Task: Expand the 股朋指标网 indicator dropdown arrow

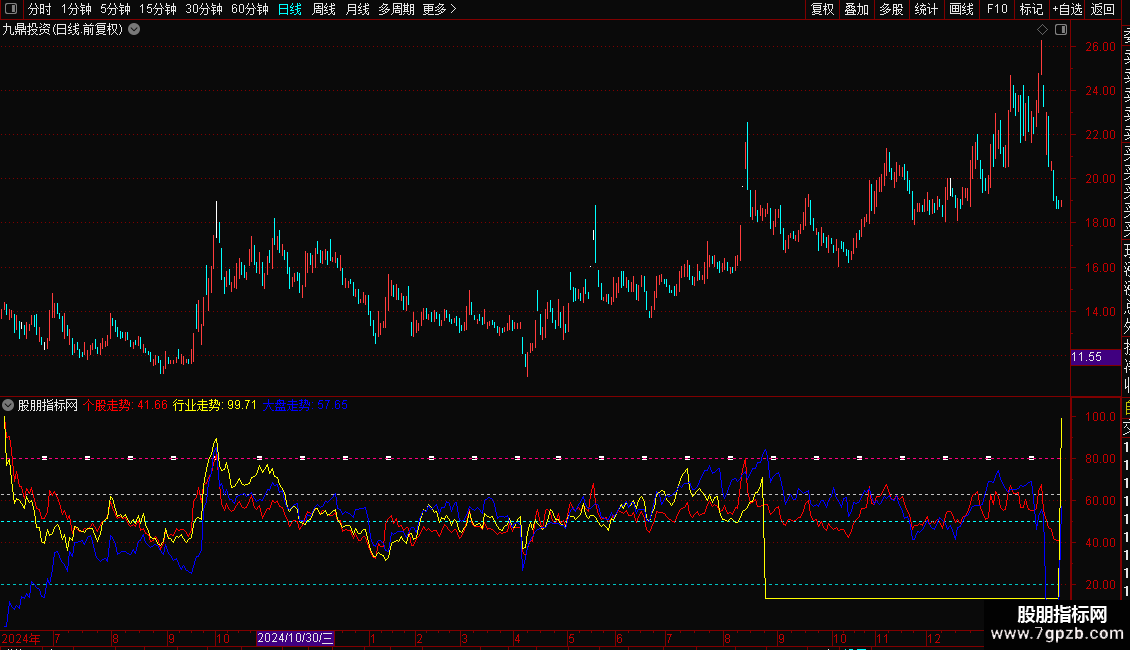Action: (x=8, y=405)
